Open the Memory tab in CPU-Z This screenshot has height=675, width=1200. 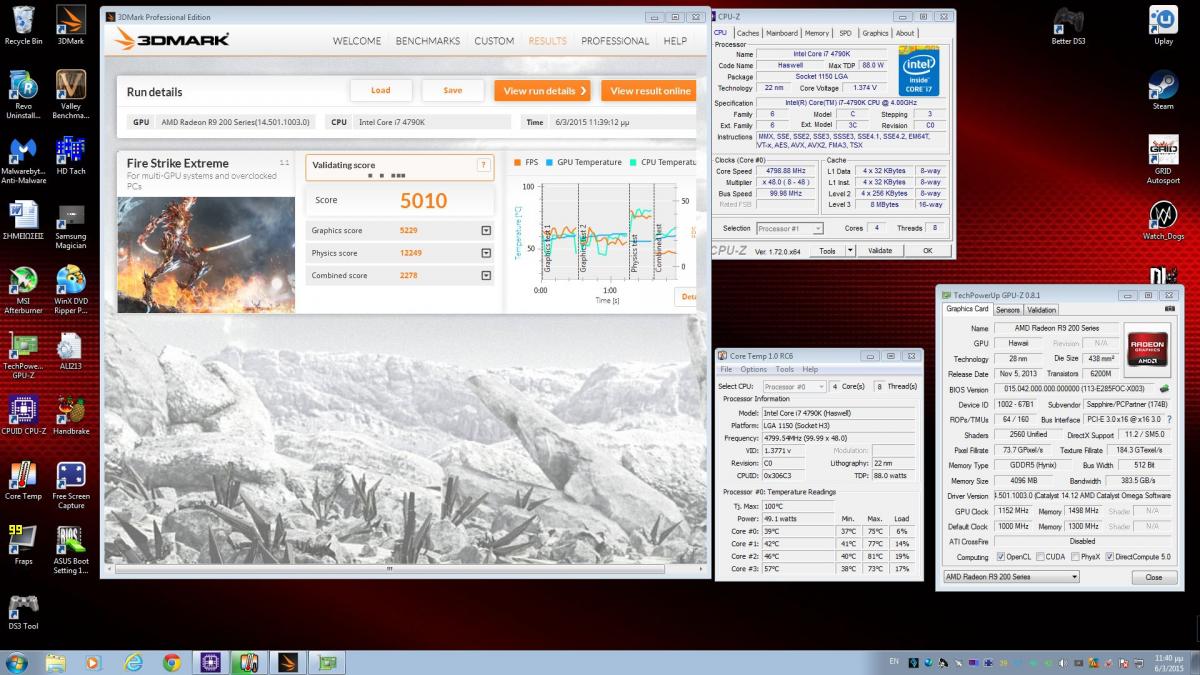tap(817, 33)
